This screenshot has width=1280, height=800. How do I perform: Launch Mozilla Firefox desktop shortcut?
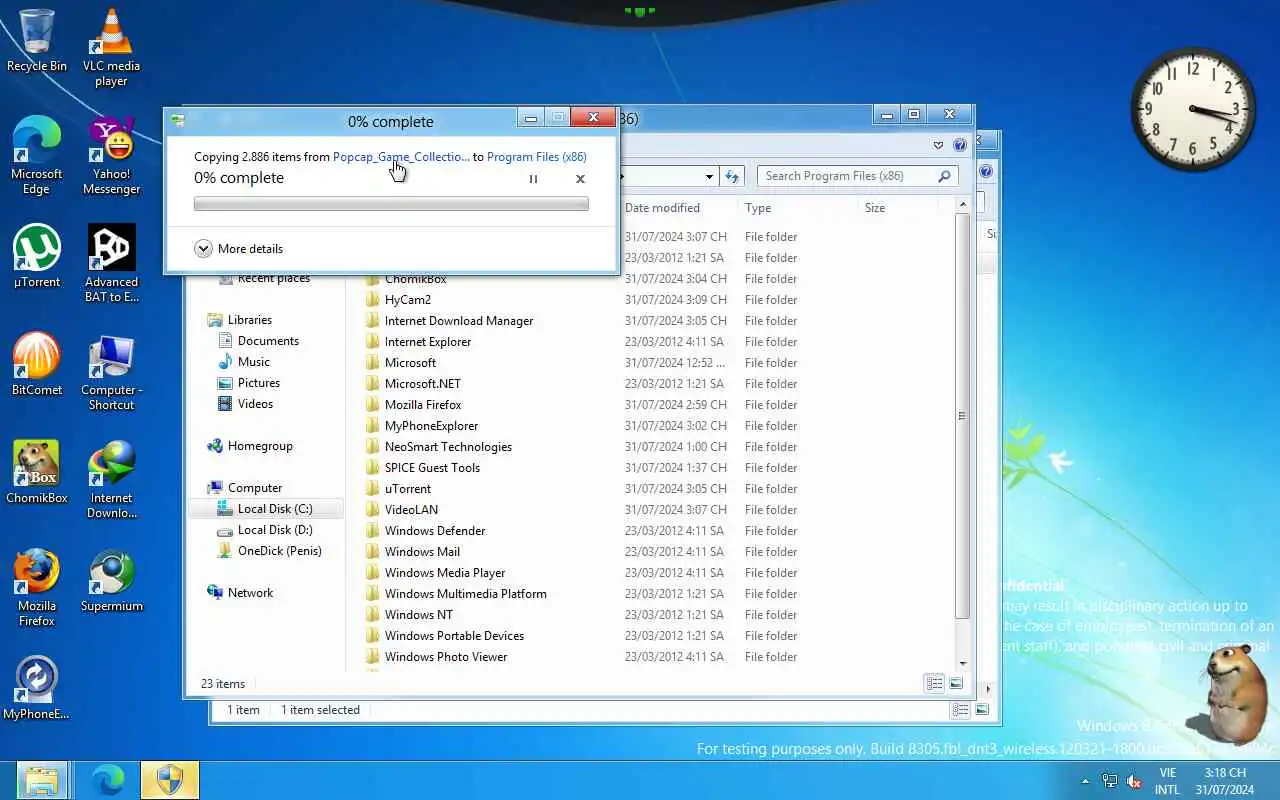[x=37, y=588]
